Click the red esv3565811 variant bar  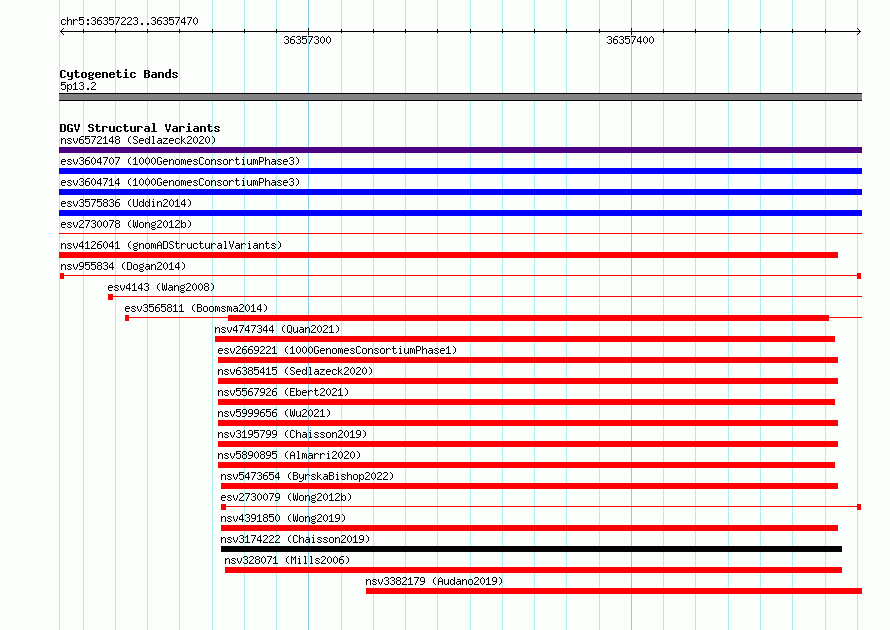[x=528, y=318]
